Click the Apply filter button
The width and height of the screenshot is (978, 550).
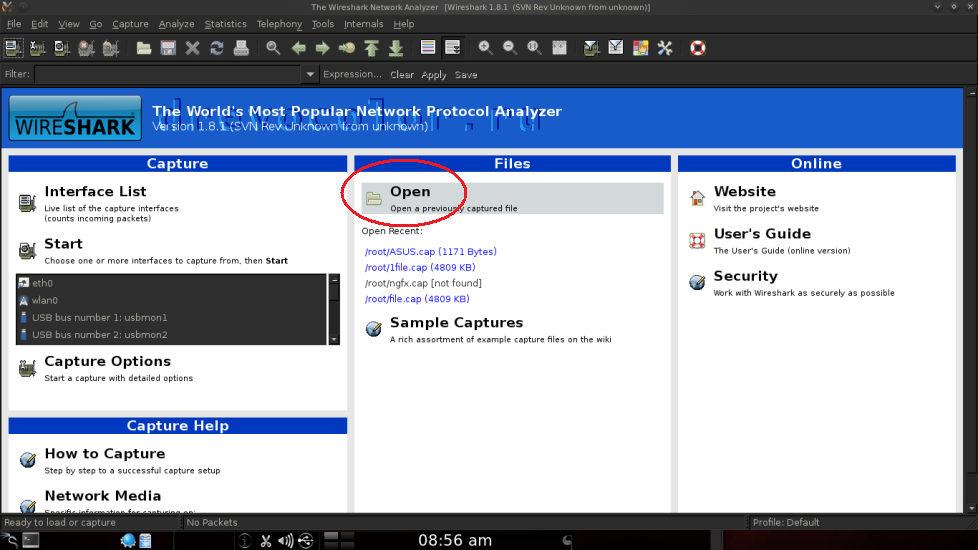433,75
